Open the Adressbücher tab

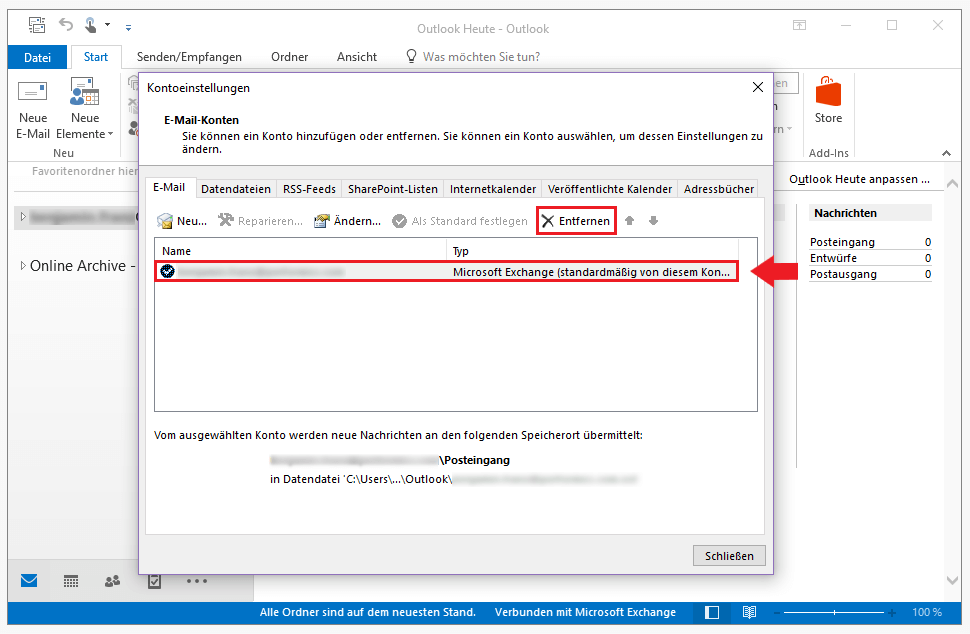719,189
